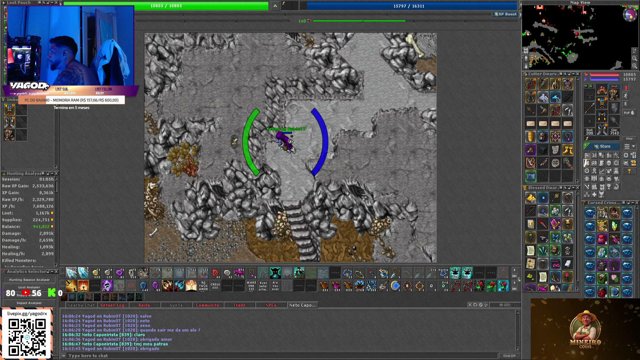The height and width of the screenshot is (360, 640).
Task: Click Impact Analyser button
Action: (x=29, y=303)
